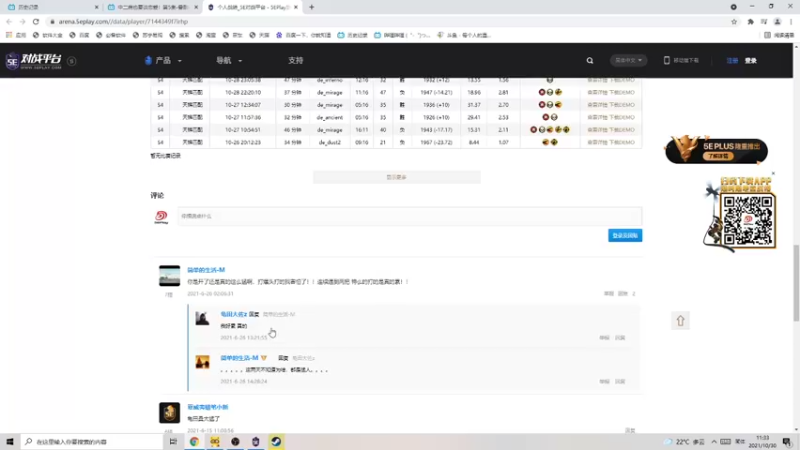Click de_mirage in the 10-28 22:20:10 row
This screenshot has width=800, height=450.
[329, 92]
